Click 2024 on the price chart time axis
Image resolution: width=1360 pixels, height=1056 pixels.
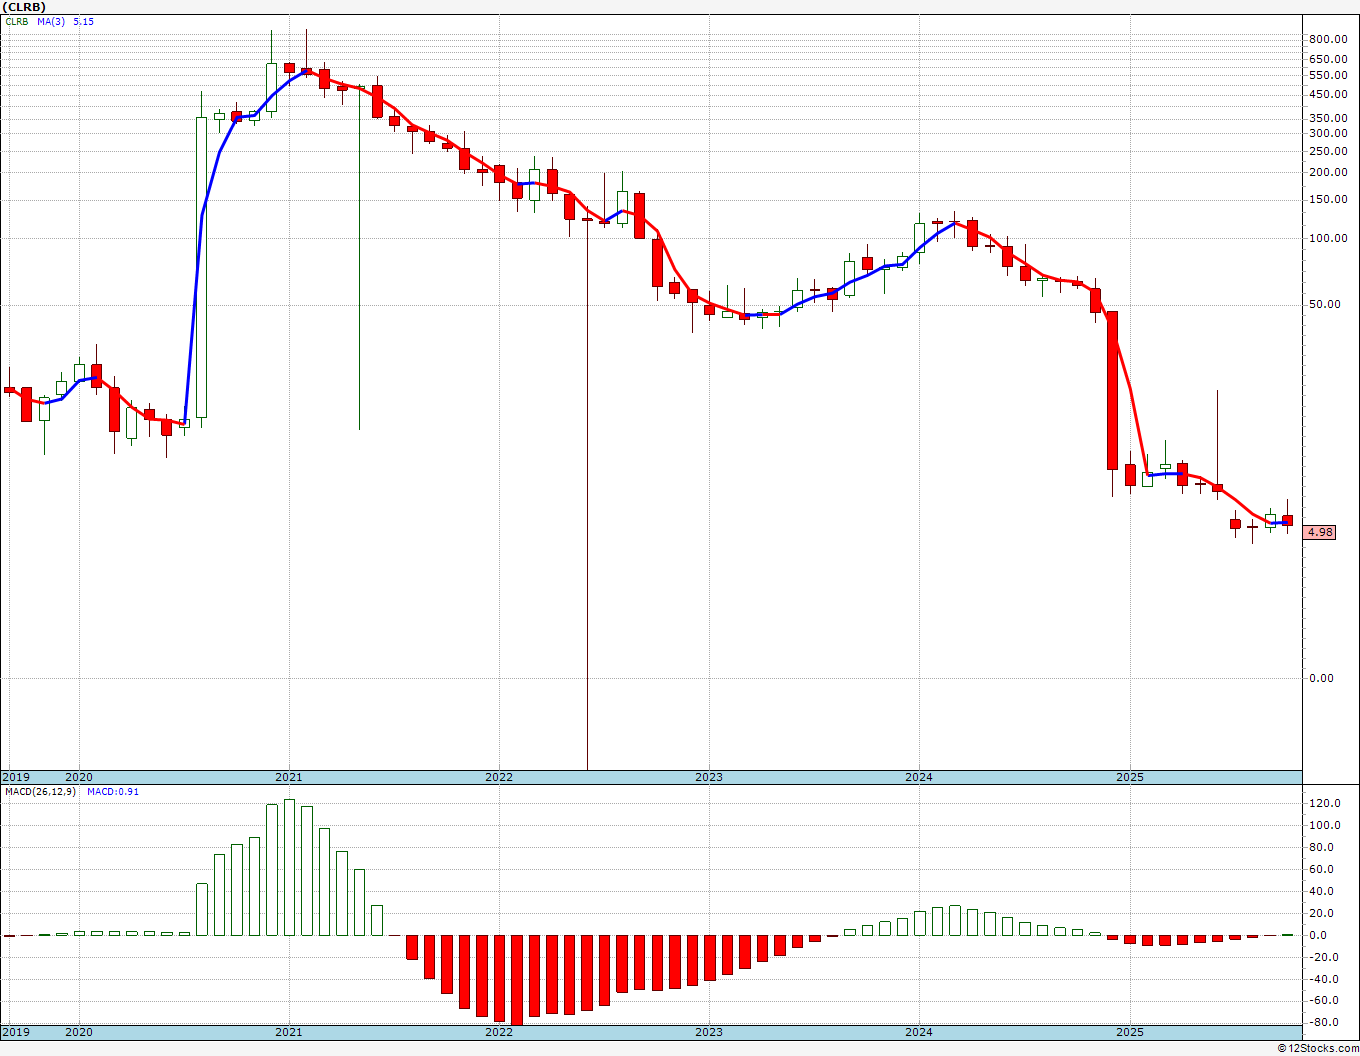[x=919, y=777]
